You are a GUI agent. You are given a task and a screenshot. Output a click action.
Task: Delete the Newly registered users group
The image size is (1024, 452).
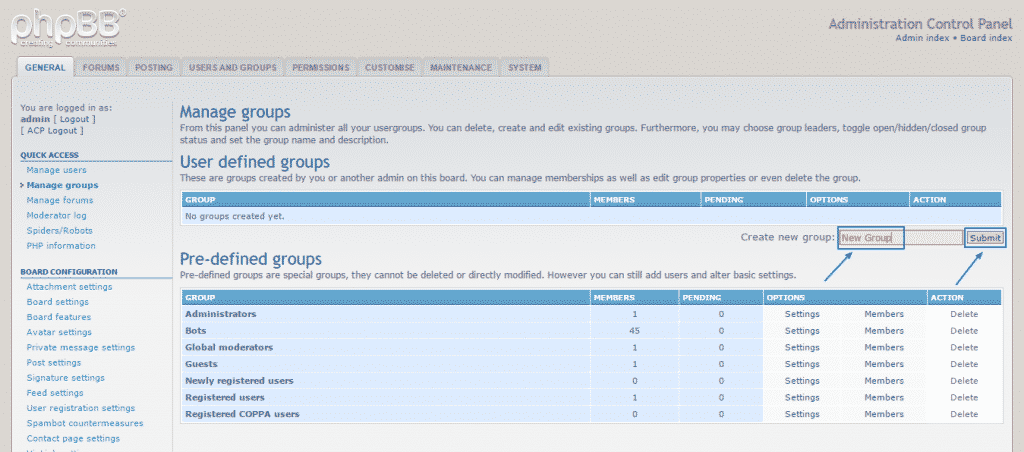(x=964, y=381)
